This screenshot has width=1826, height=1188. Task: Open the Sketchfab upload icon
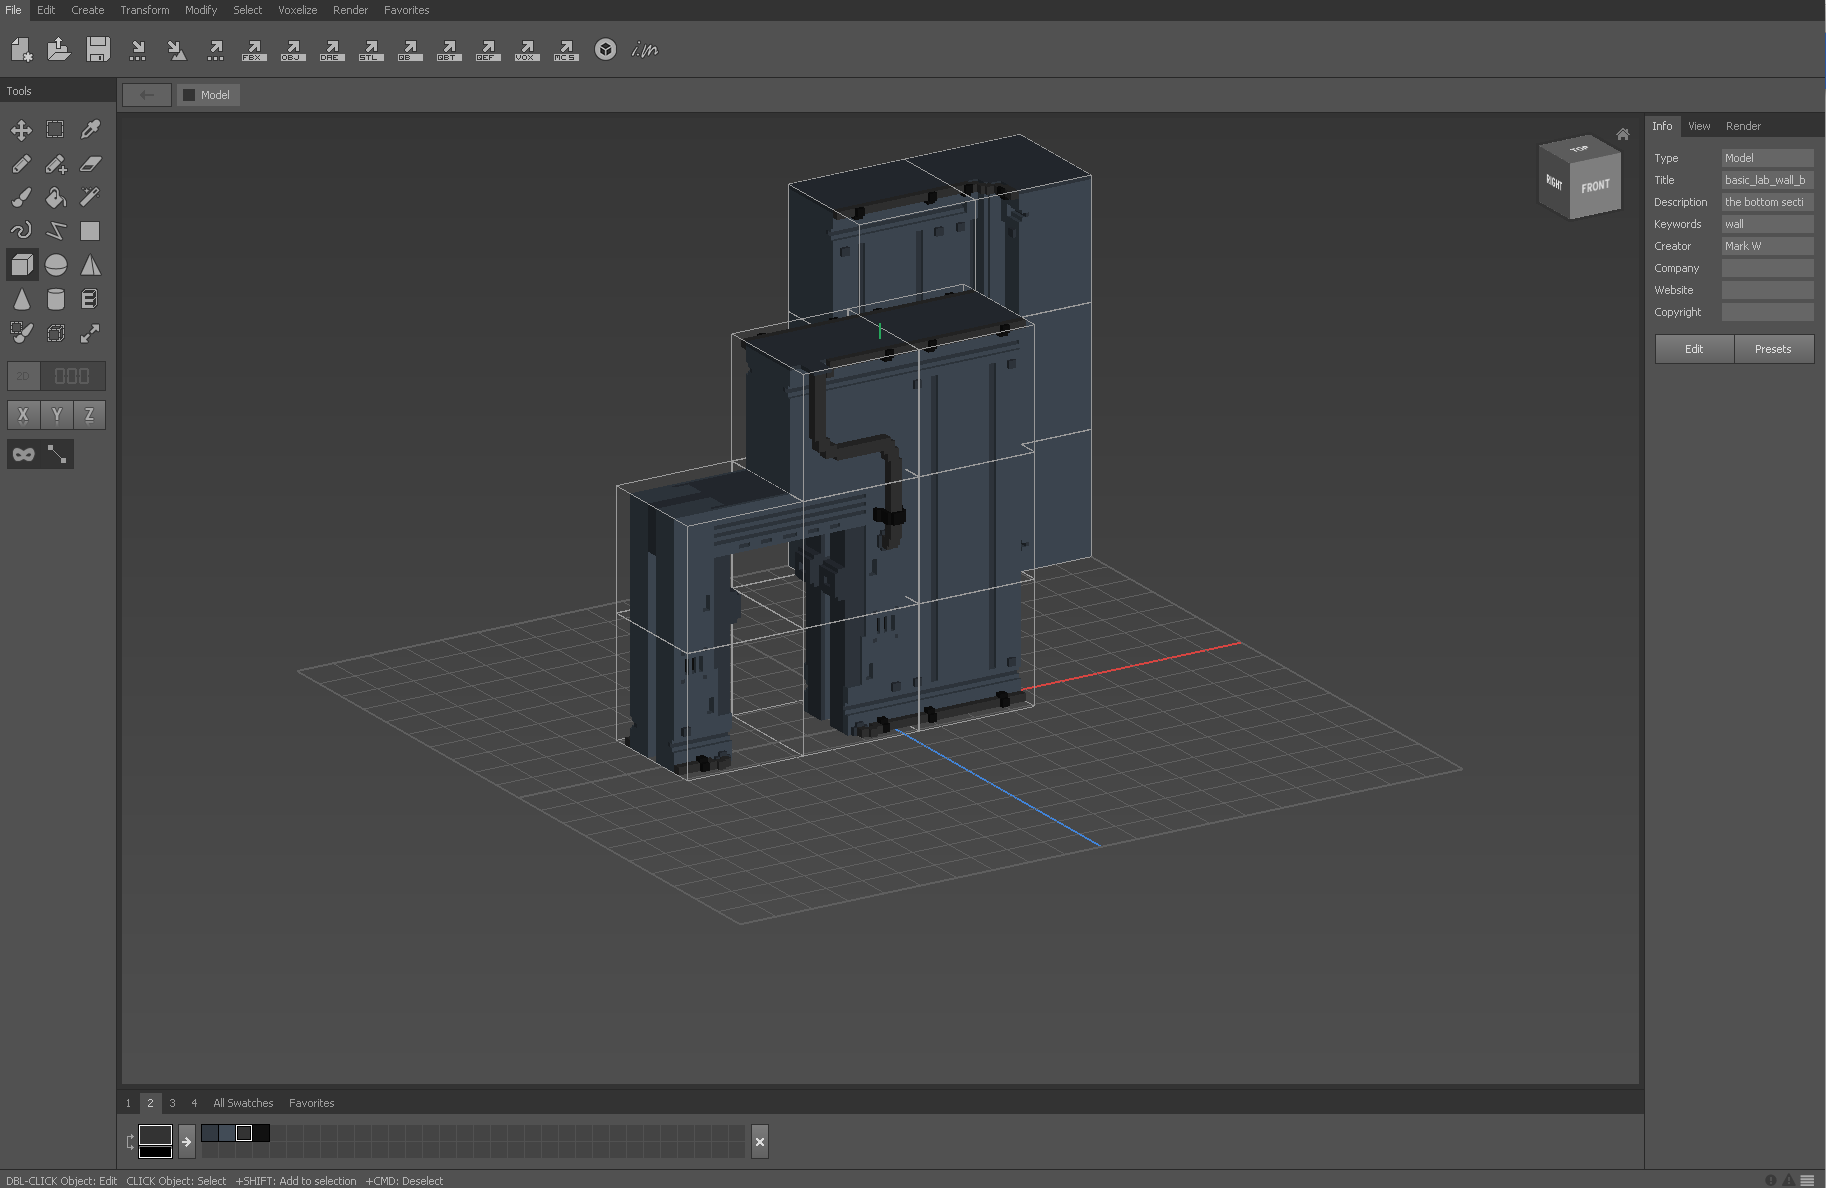pyautogui.click(x=606, y=50)
